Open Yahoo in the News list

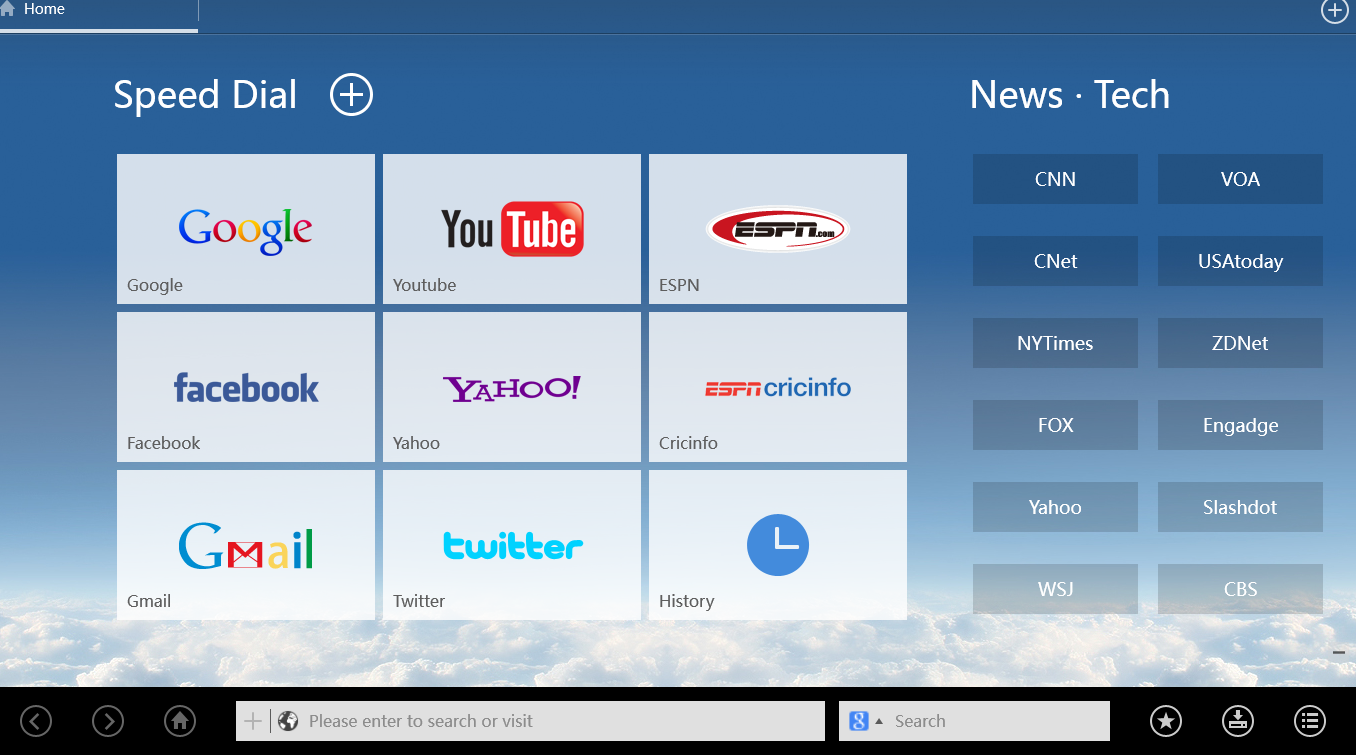click(x=1055, y=507)
